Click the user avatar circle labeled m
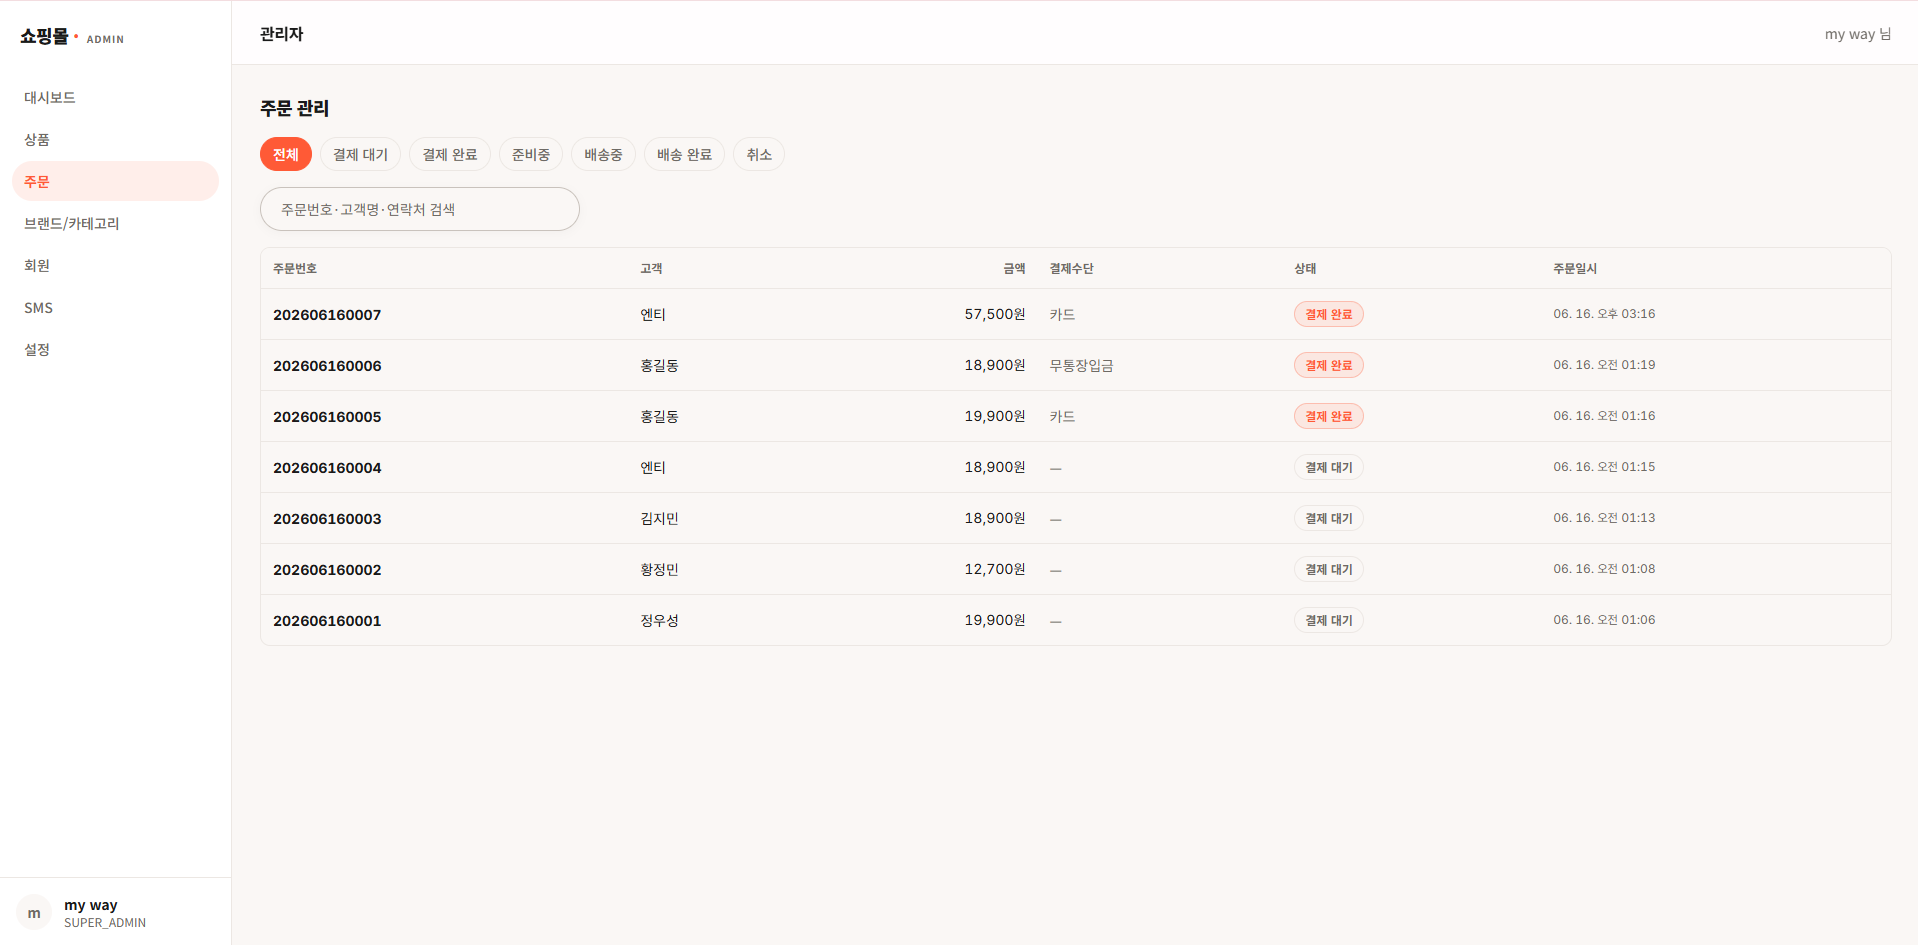This screenshot has width=1918, height=945. (34, 912)
